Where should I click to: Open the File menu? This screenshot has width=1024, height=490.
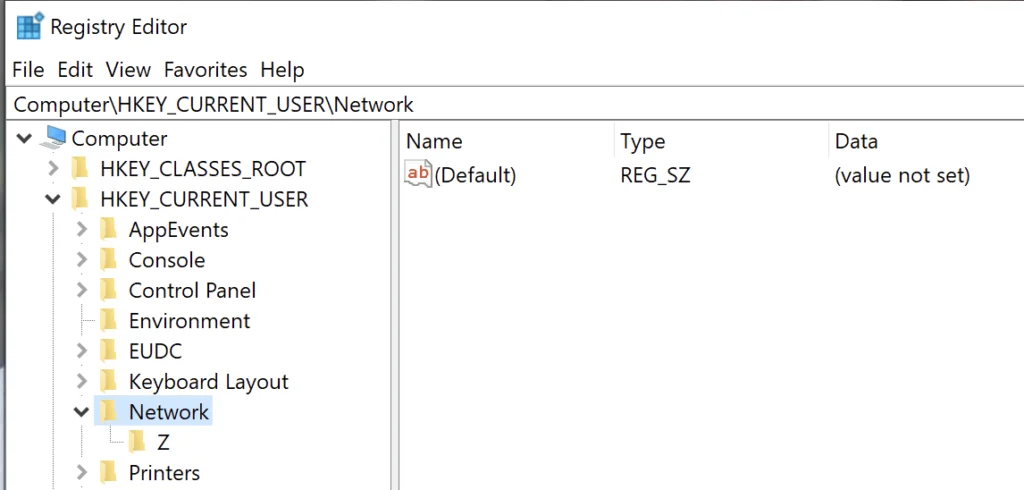pyautogui.click(x=28, y=69)
